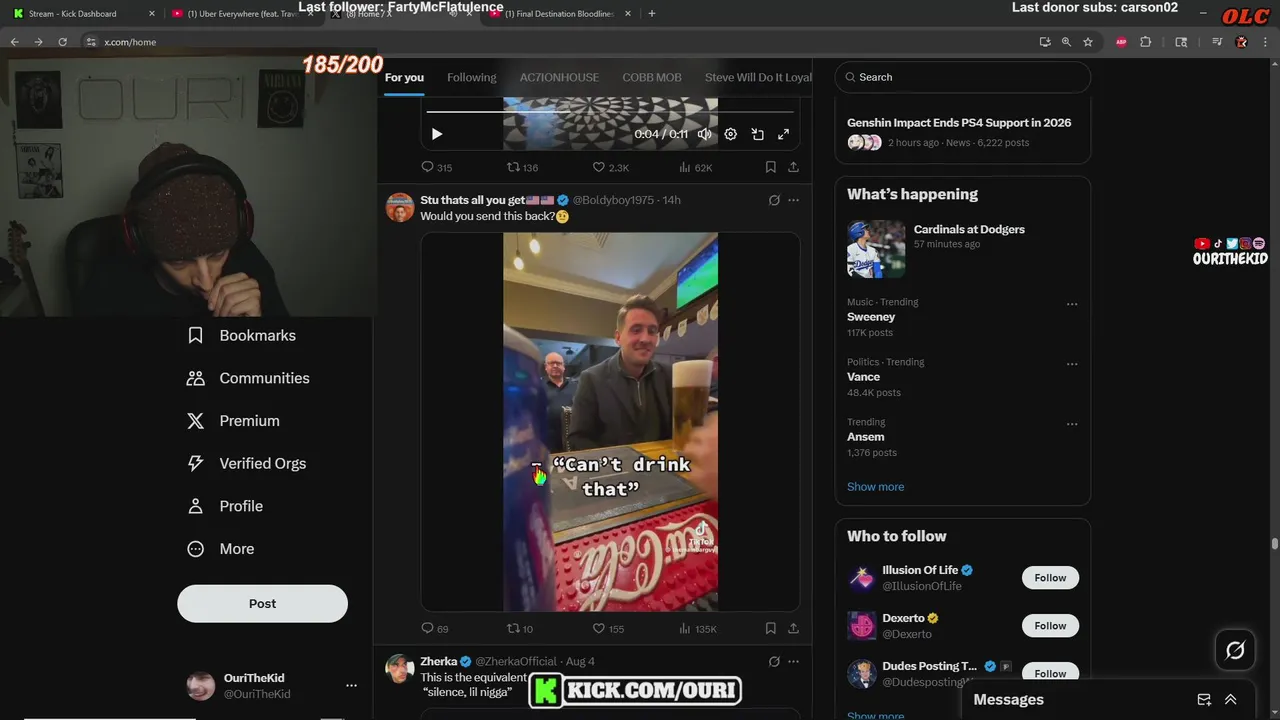Open options for Ansem trend

point(1072,424)
